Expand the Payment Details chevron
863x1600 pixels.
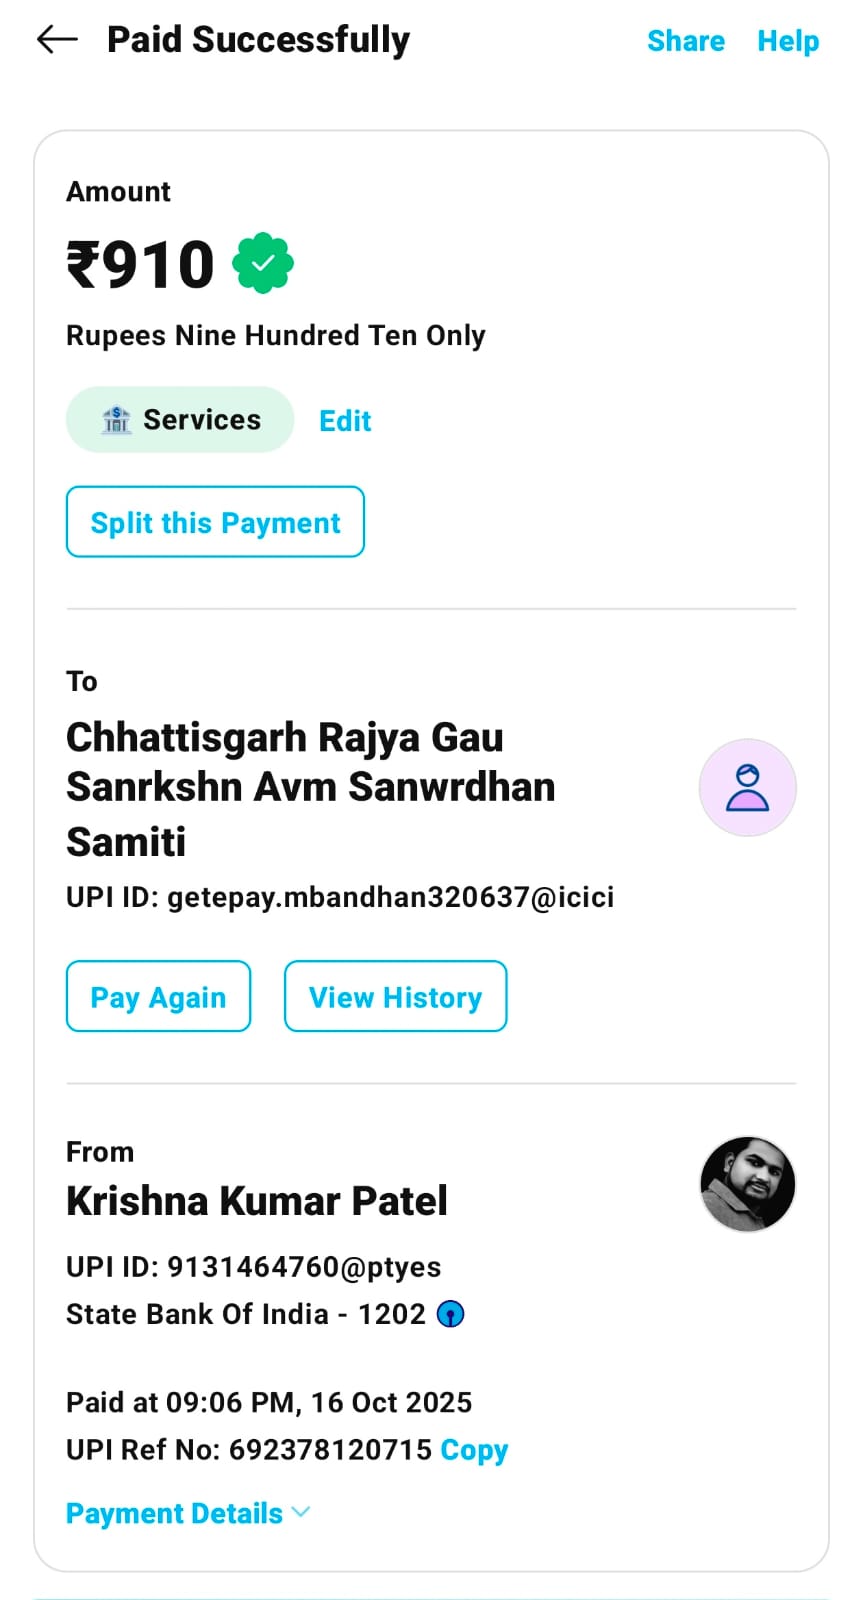(x=301, y=1513)
